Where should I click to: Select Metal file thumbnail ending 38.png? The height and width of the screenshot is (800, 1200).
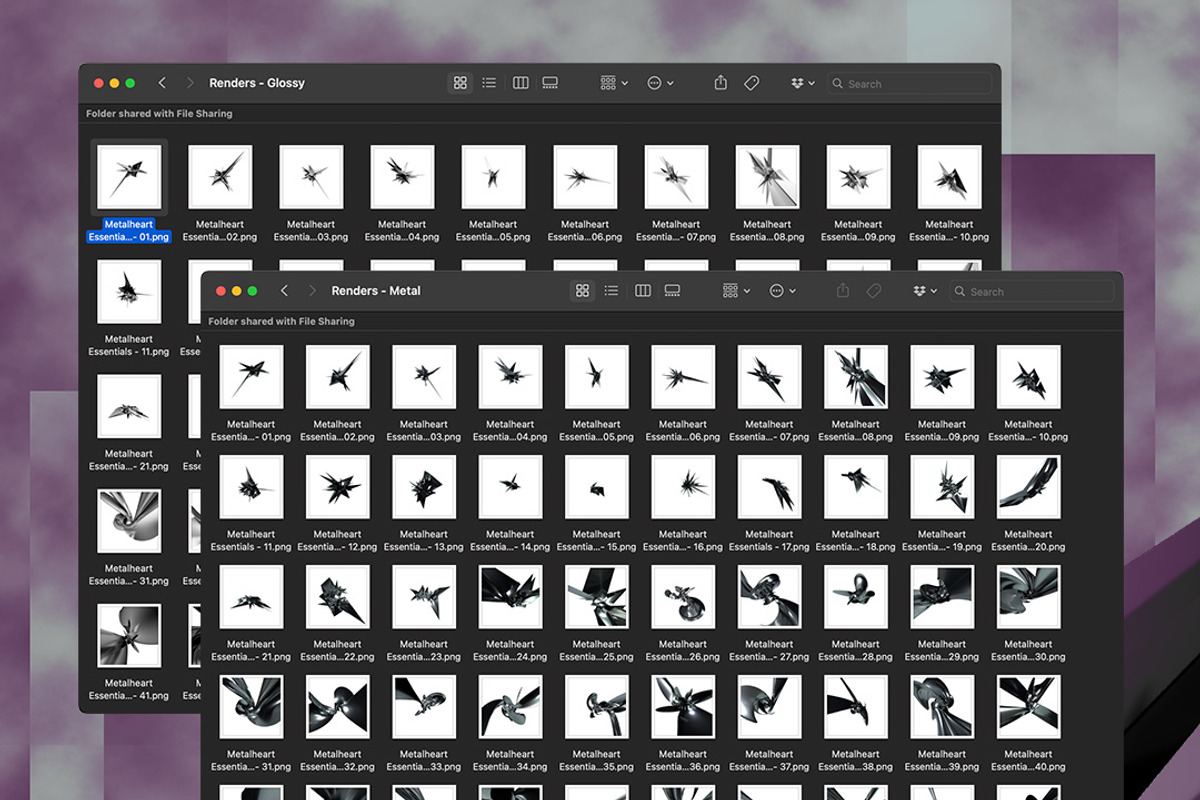[x=855, y=707]
